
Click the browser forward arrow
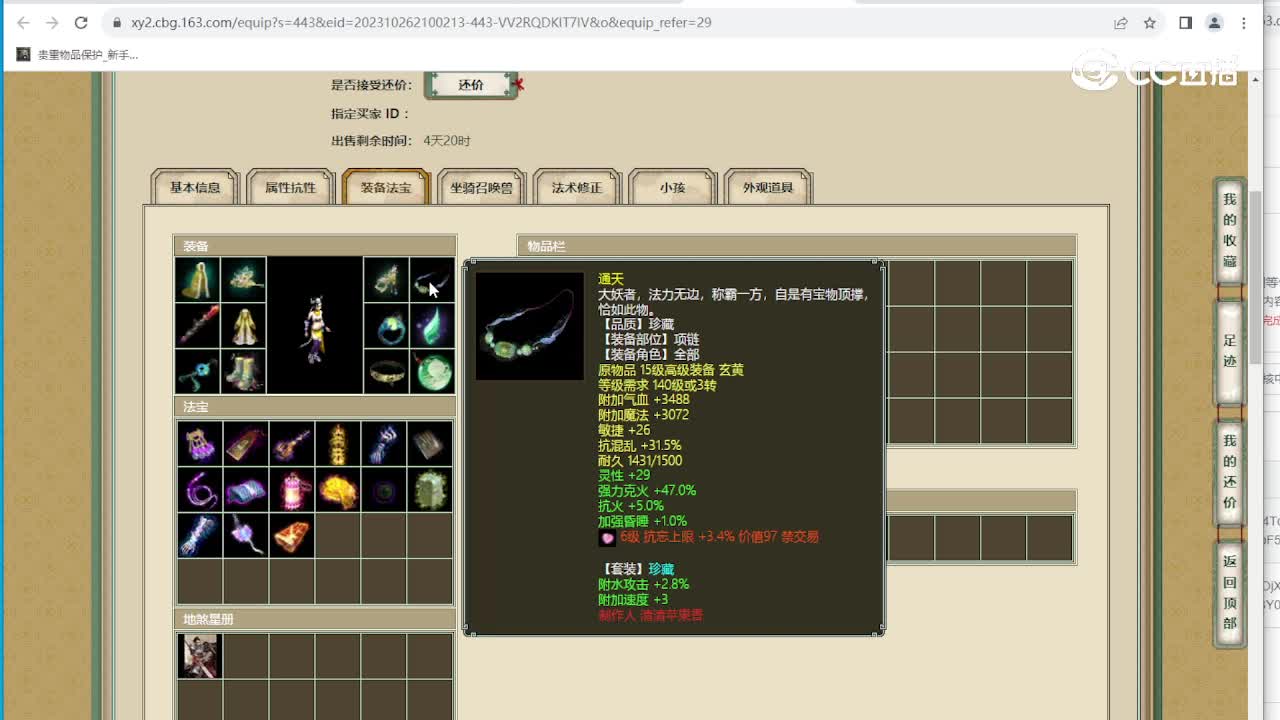tap(52, 22)
